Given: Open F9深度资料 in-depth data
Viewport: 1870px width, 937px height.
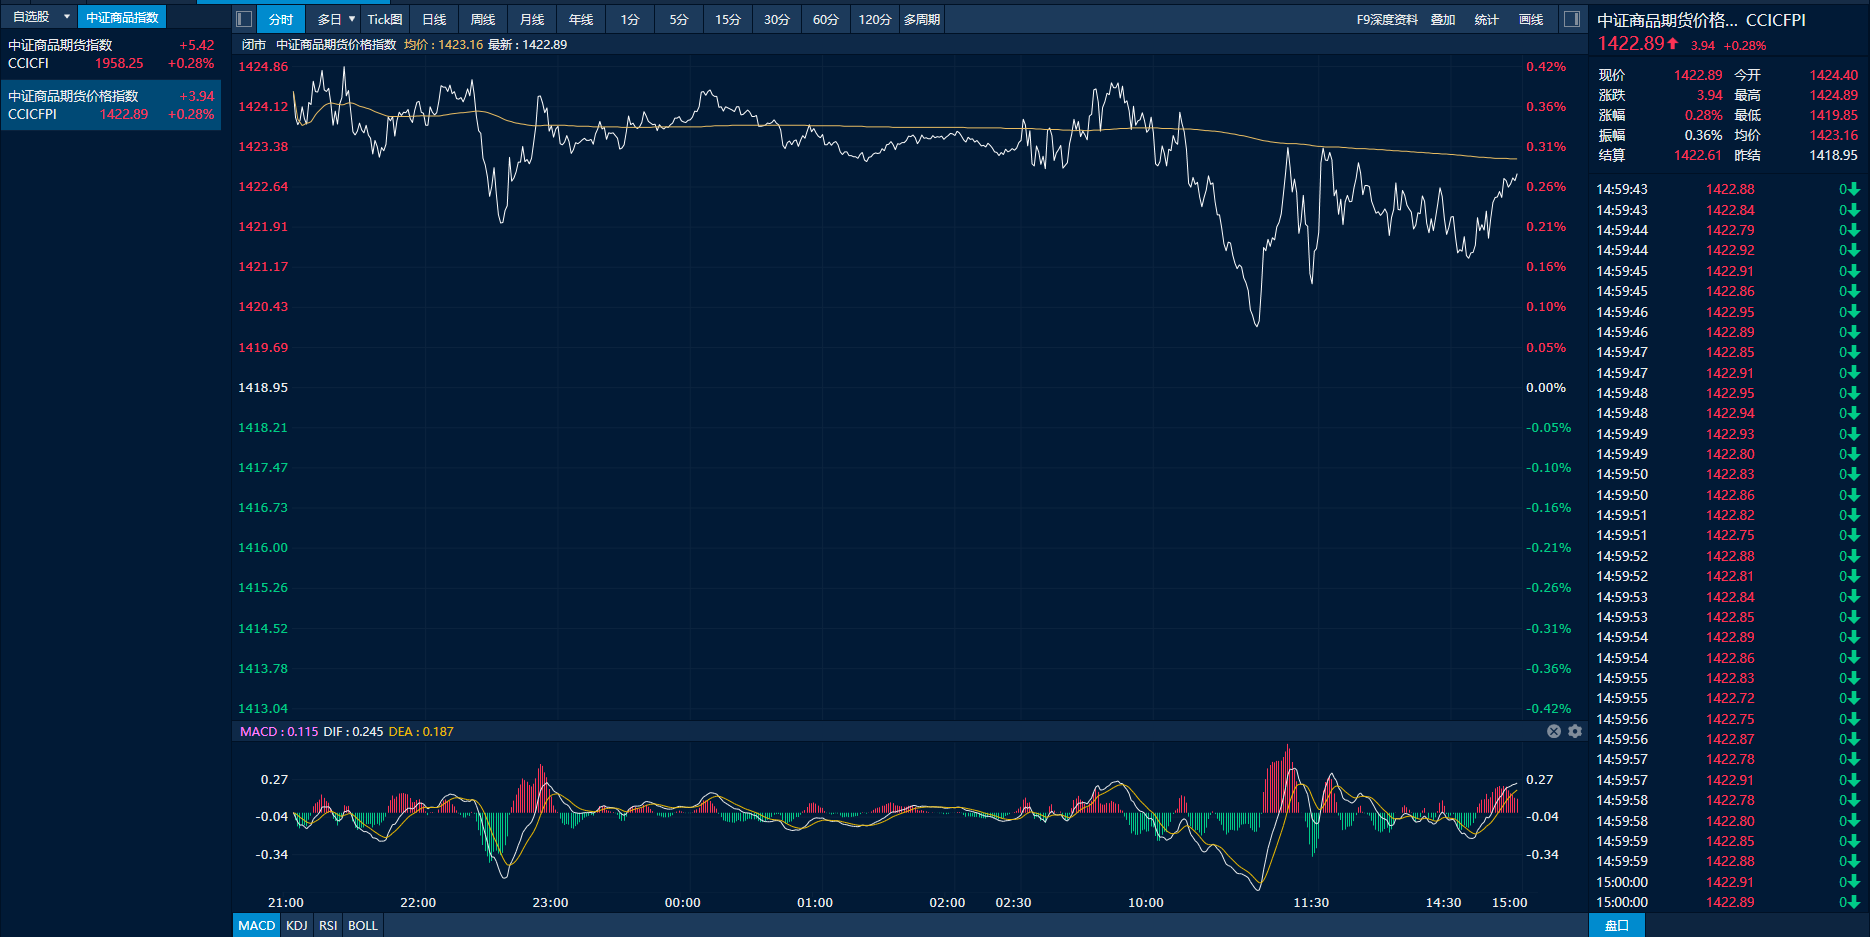Looking at the screenshot, I should tap(1387, 19).
